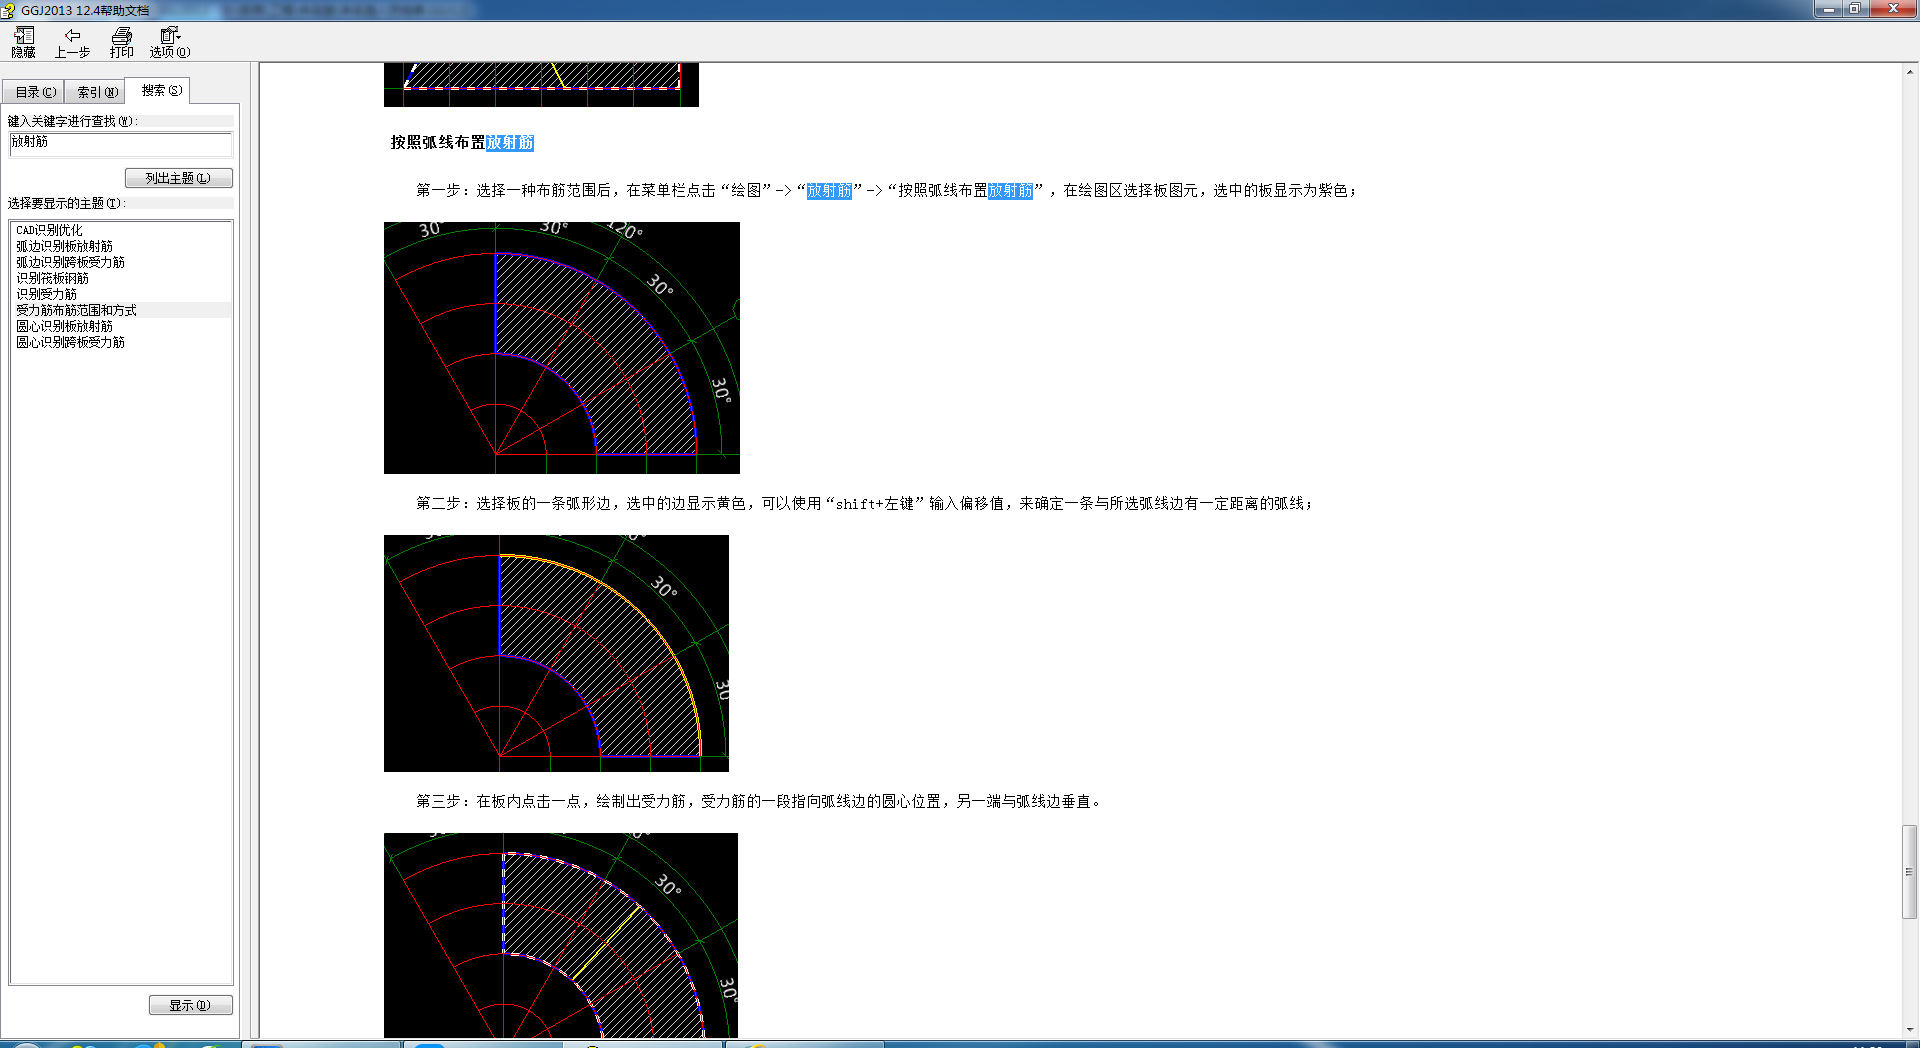This screenshot has height=1048, width=1920.
Task: Click the 列出主题 button
Action: (x=179, y=178)
